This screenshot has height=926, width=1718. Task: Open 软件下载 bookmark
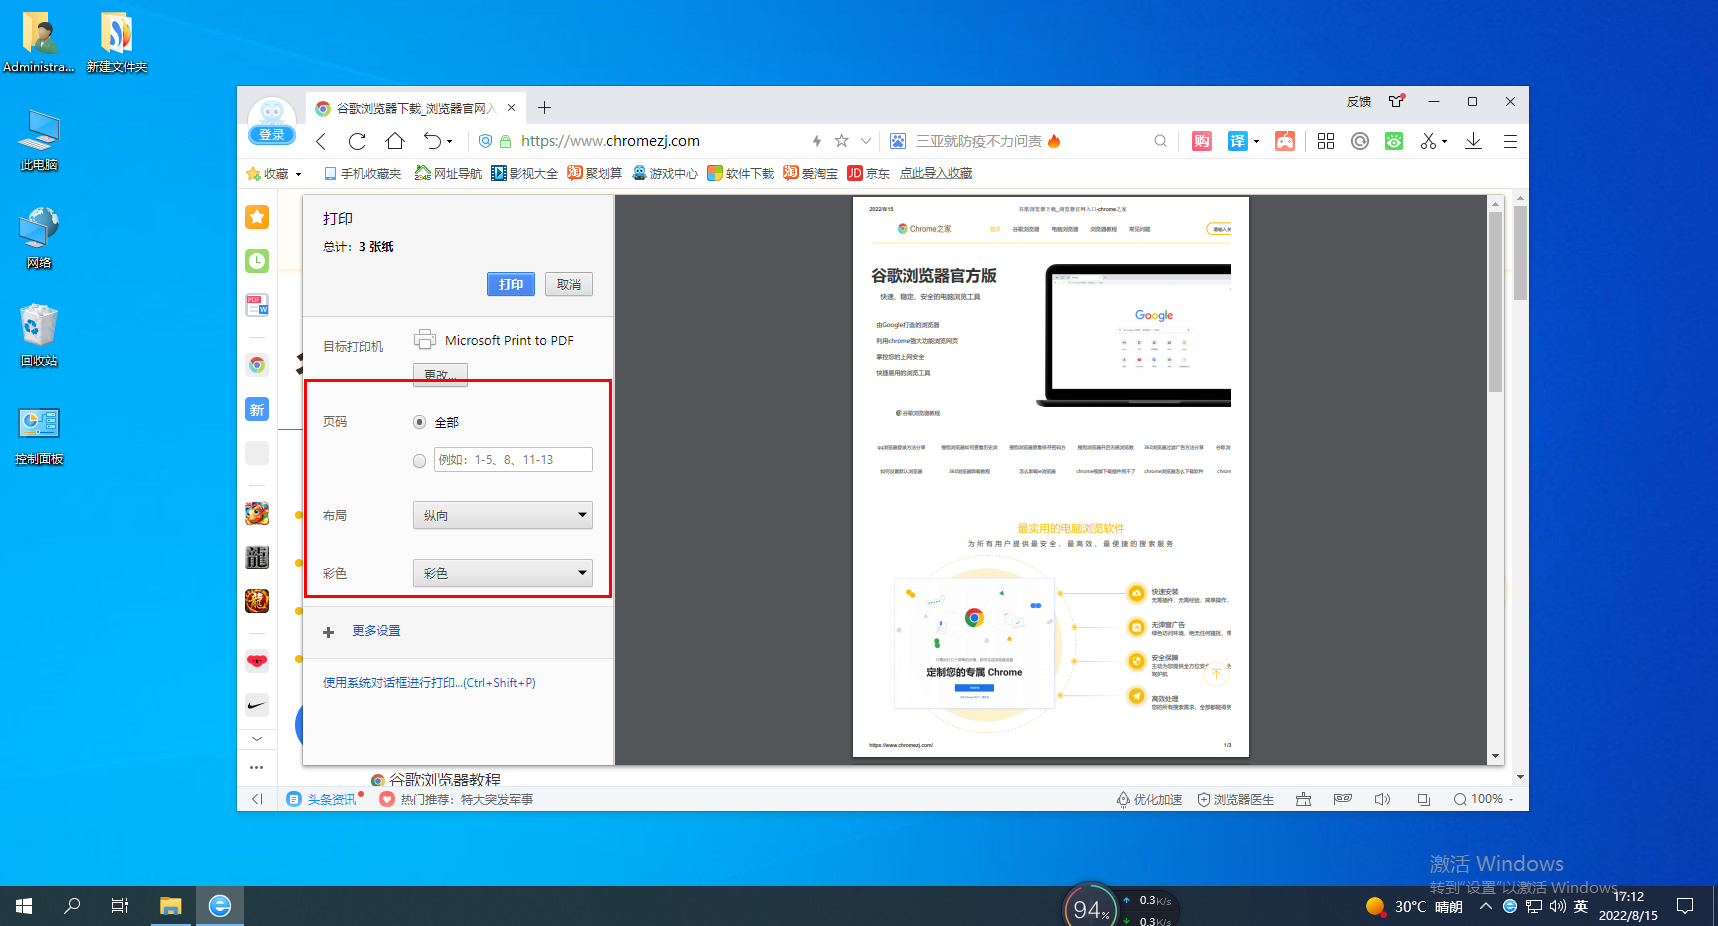(741, 173)
